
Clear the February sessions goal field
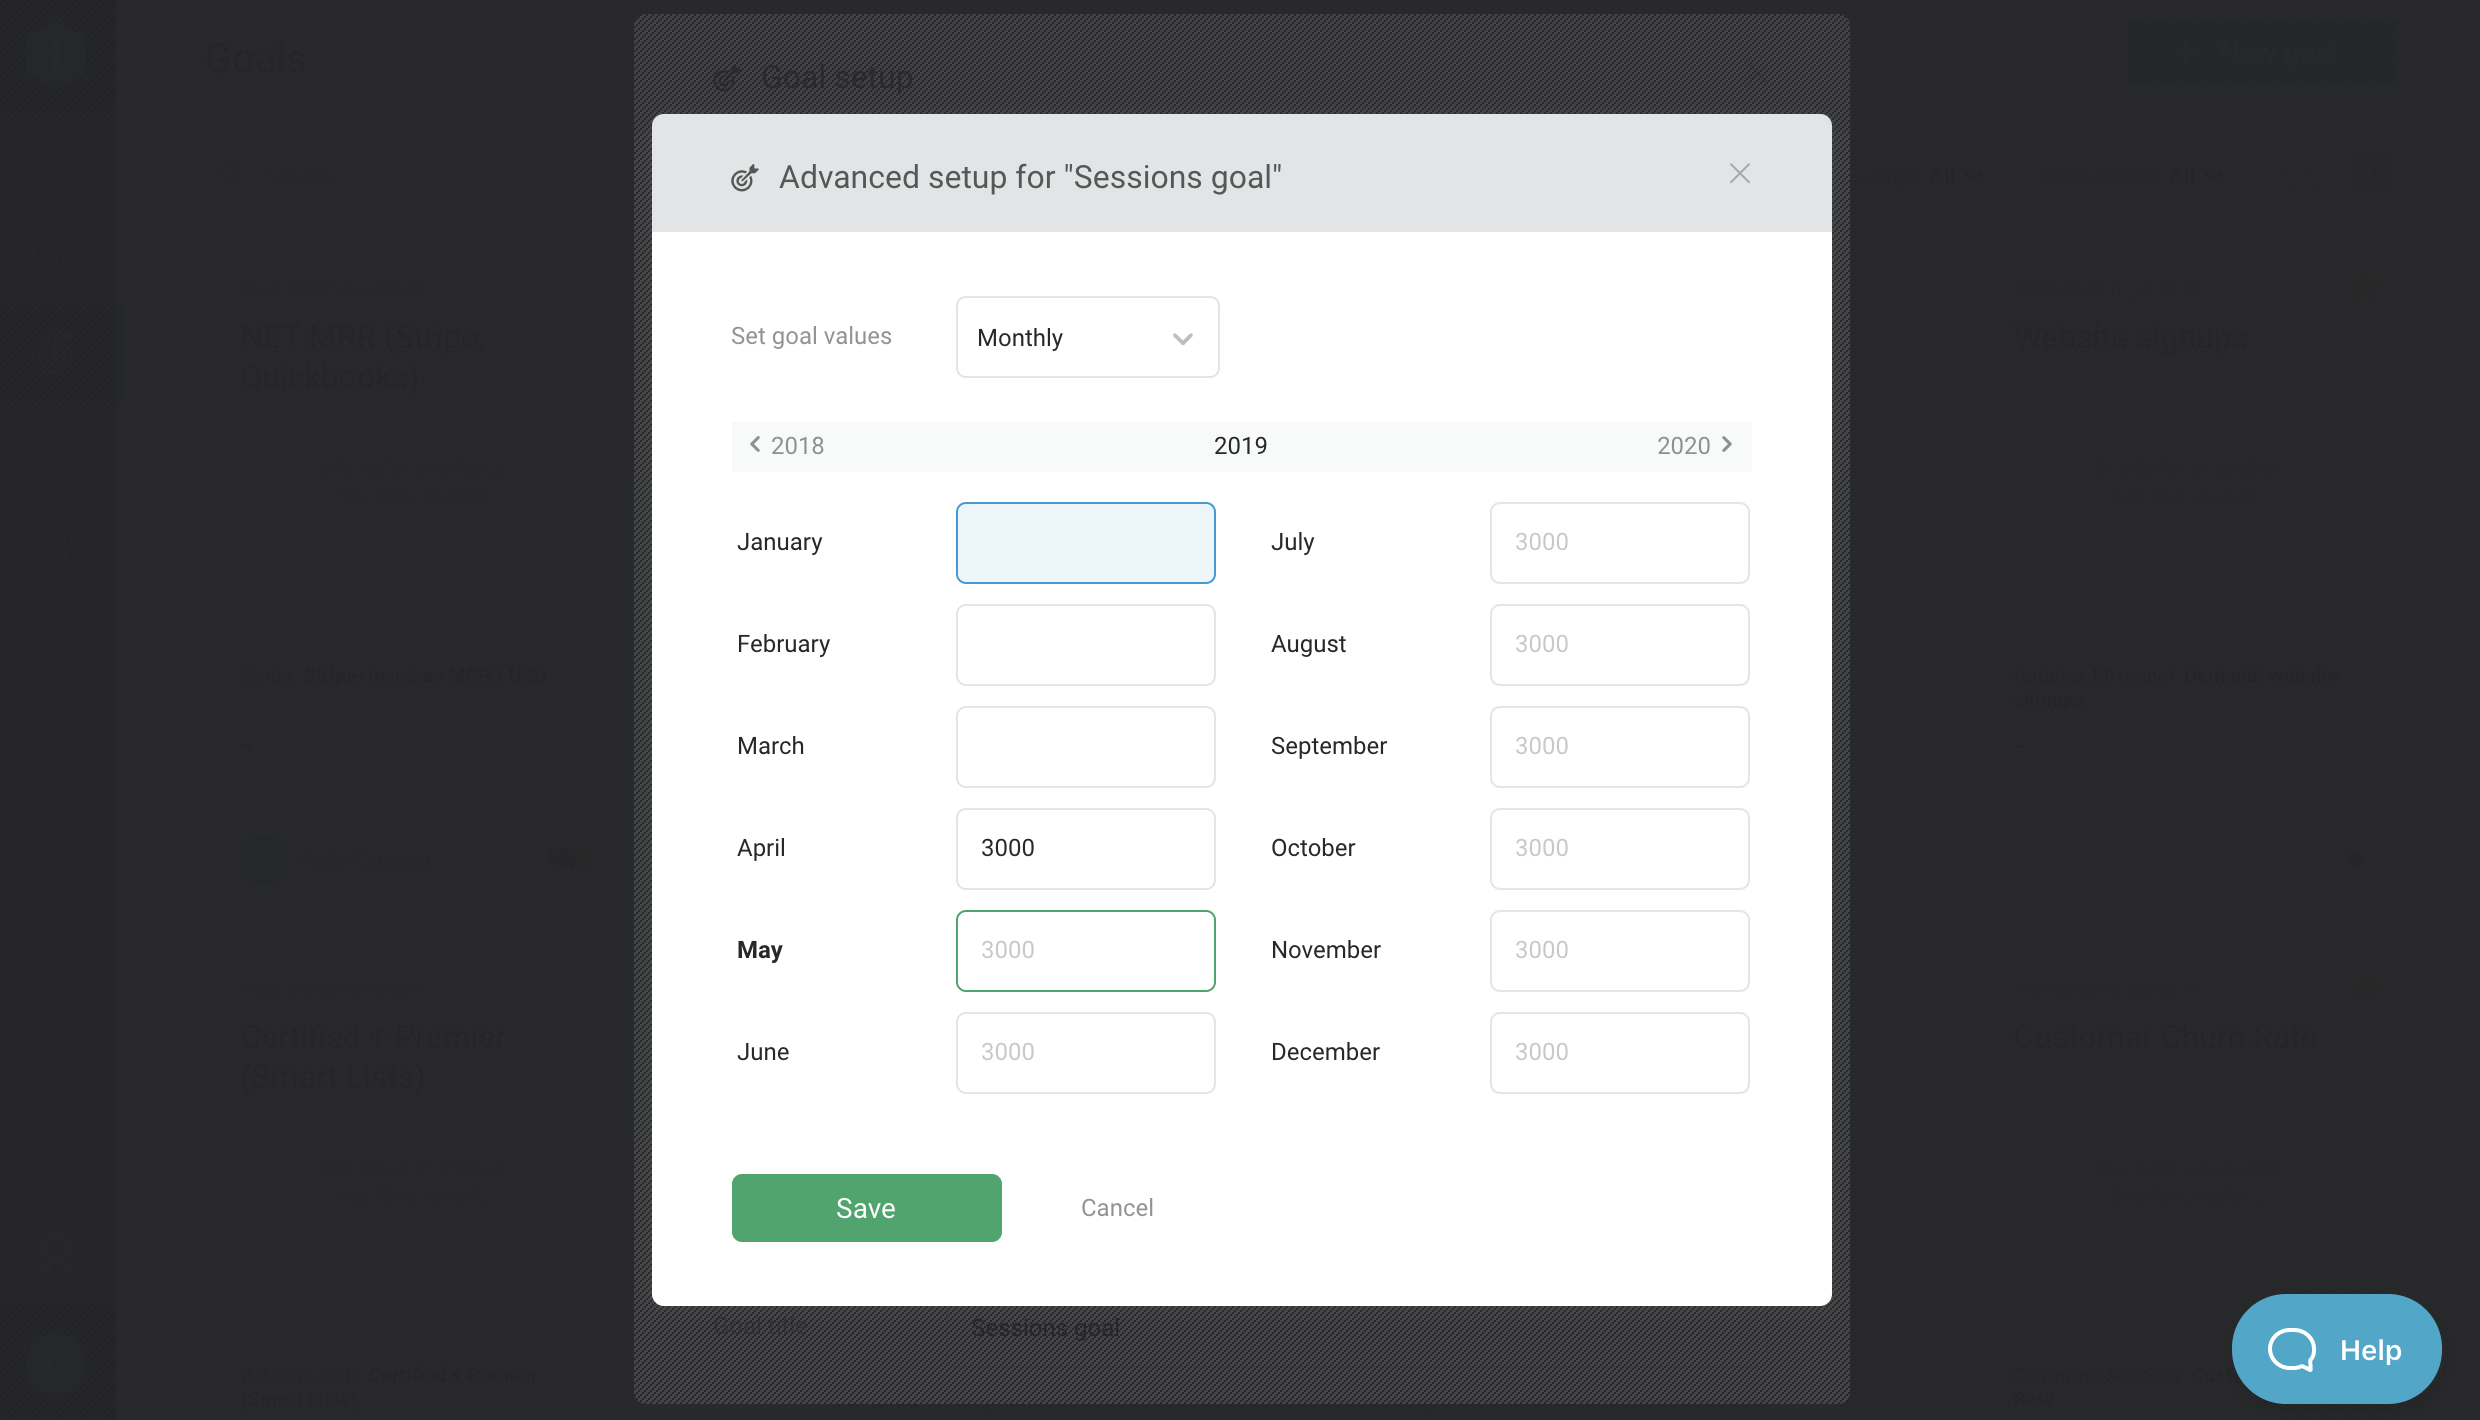click(1085, 644)
